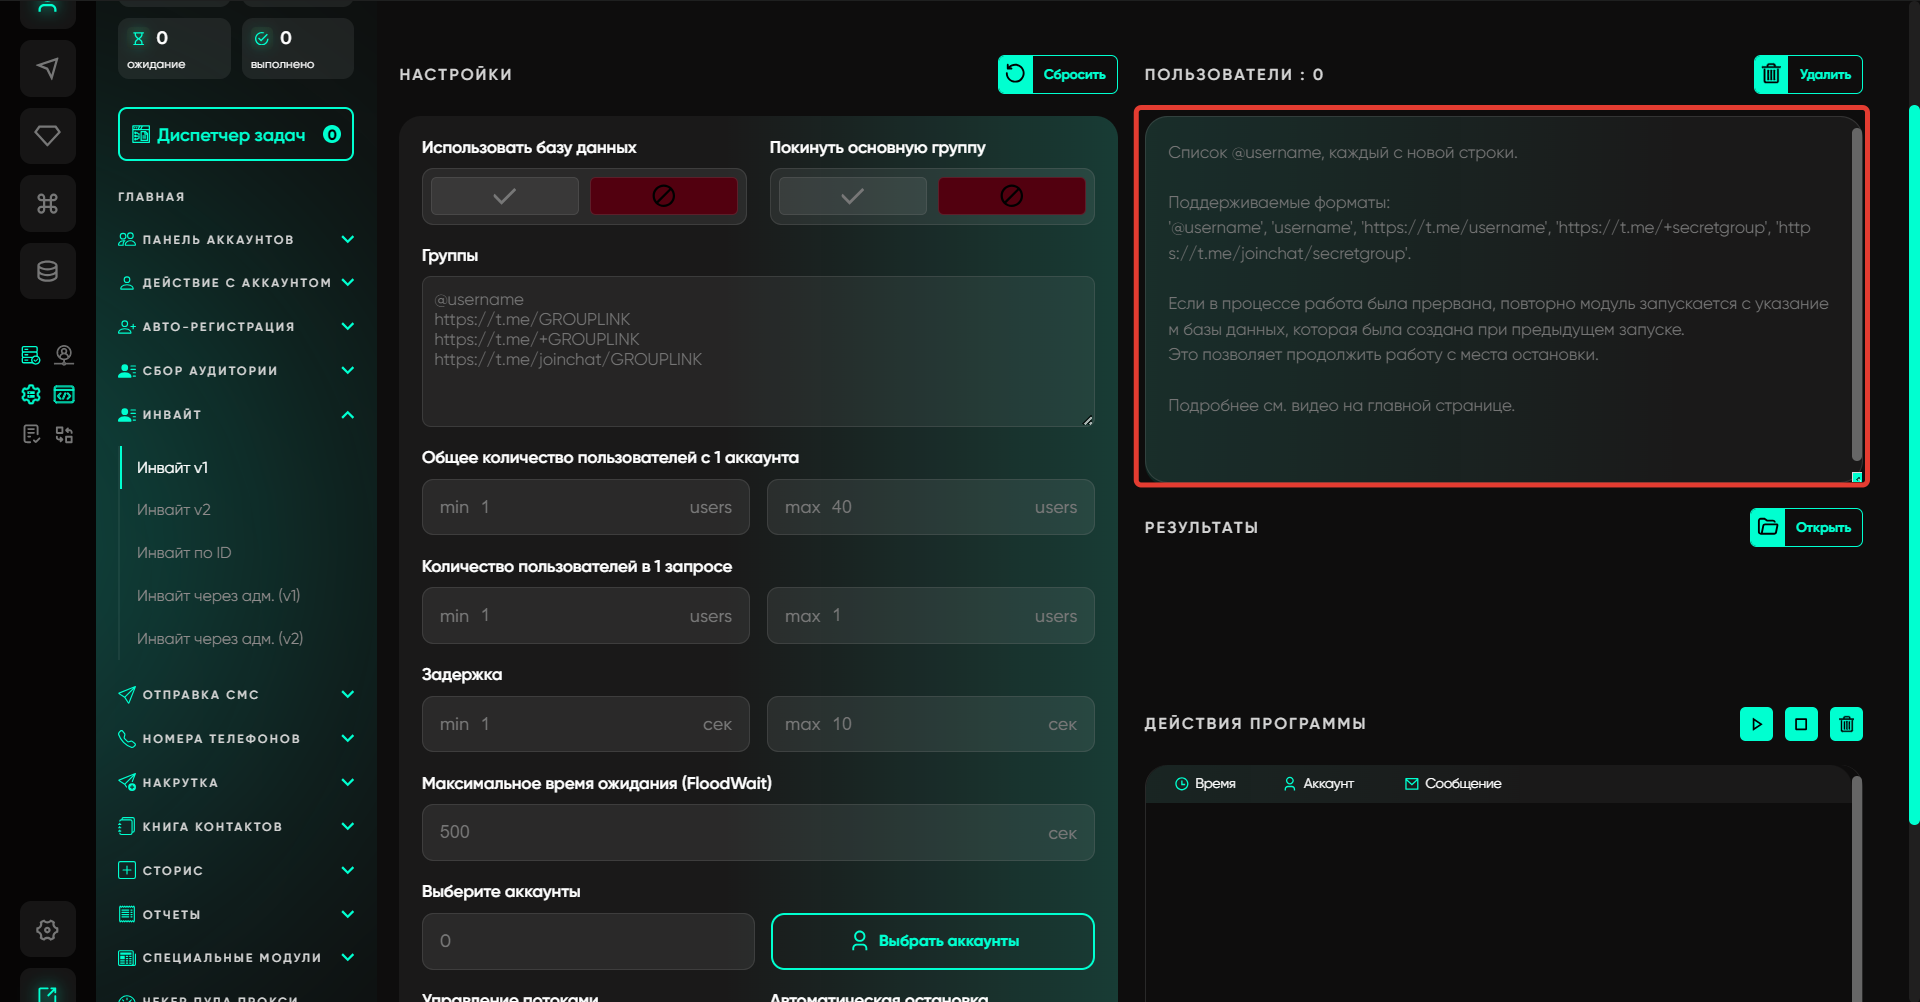Enable the 'Использовать базу данных' checkmark option
Viewport: 1920px width, 1002px height.
[x=504, y=196]
